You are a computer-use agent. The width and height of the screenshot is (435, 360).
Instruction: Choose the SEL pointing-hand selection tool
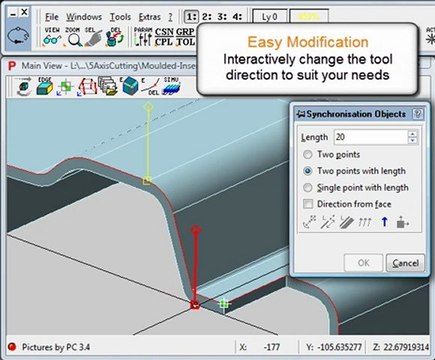[x=93, y=36]
